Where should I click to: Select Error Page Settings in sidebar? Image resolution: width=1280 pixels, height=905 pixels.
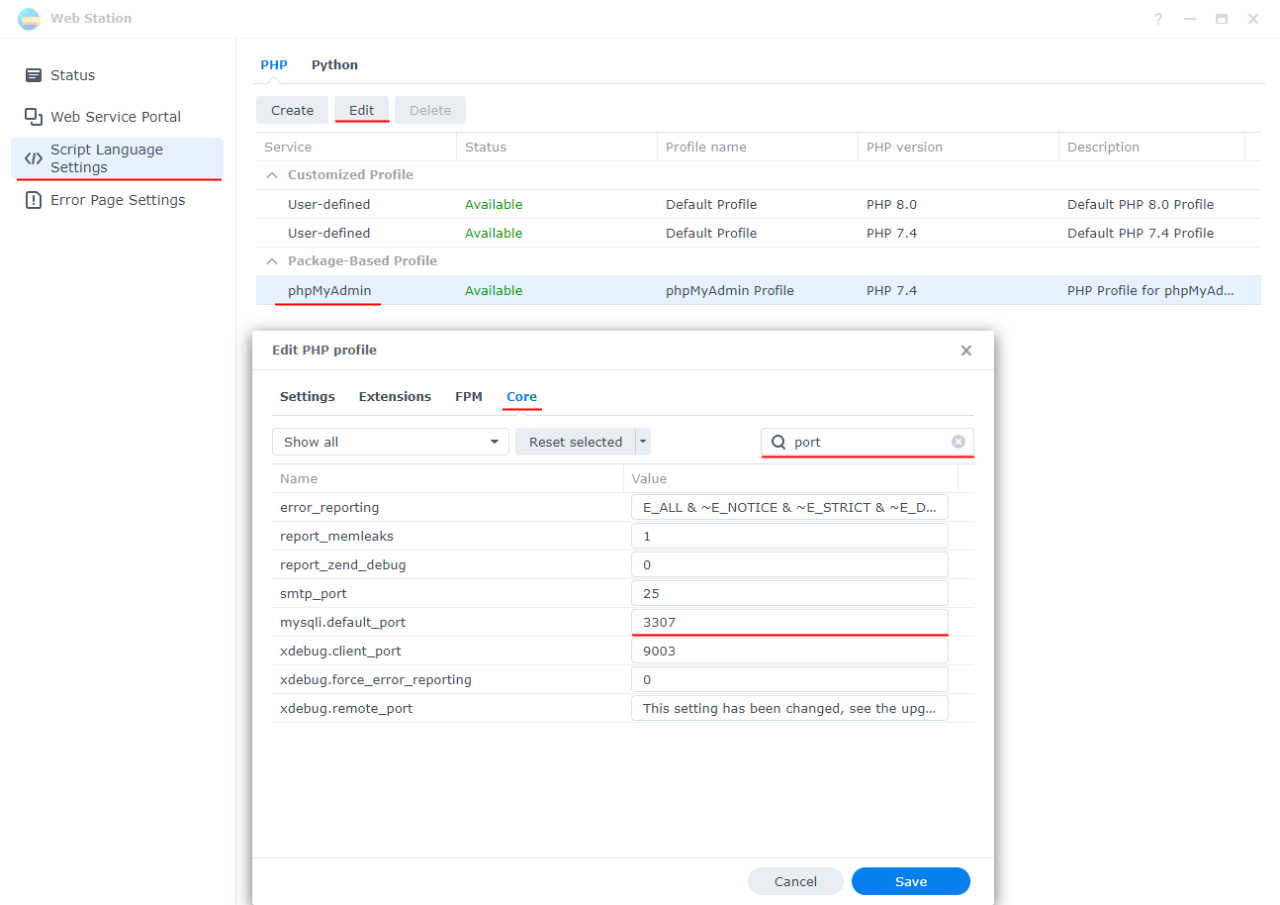pyautogui.click(x=117, y=200)
